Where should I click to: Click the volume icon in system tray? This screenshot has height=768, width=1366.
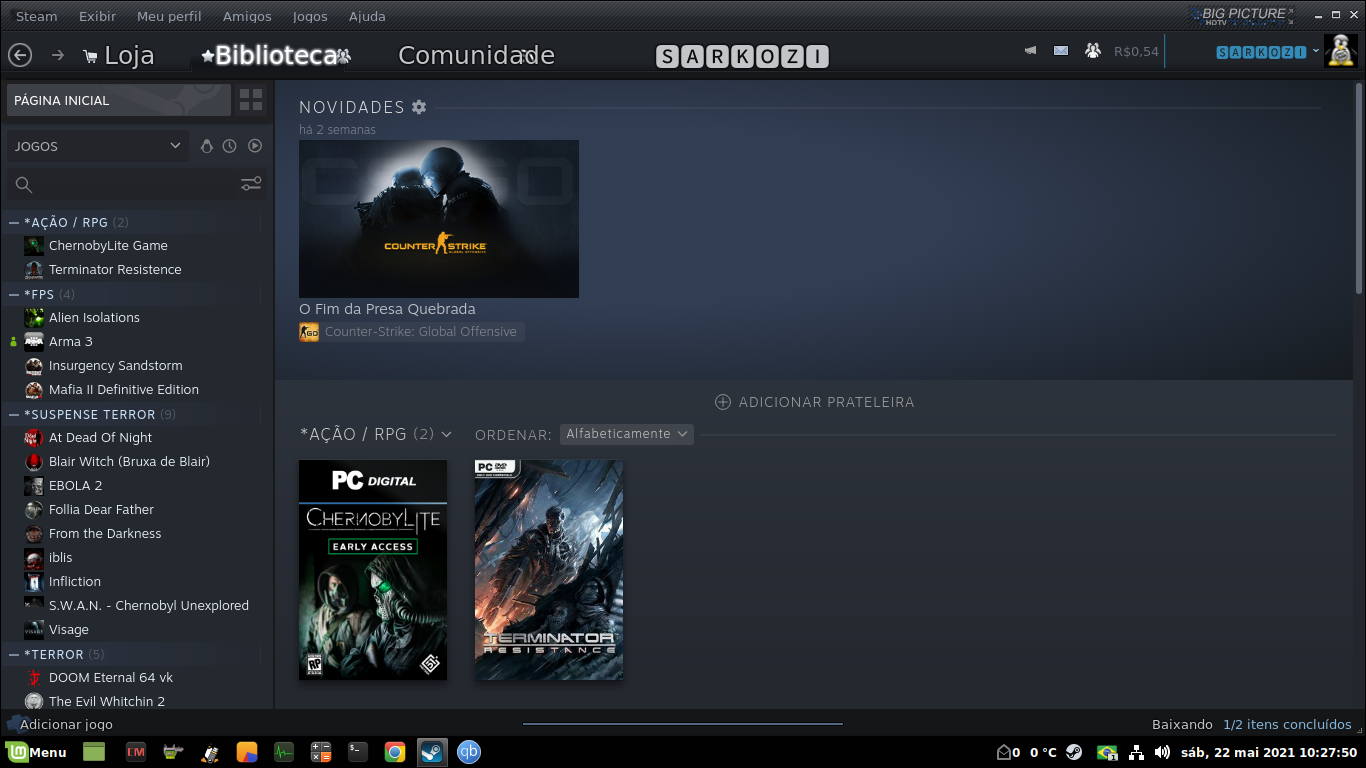click(x=1162, y=752)
